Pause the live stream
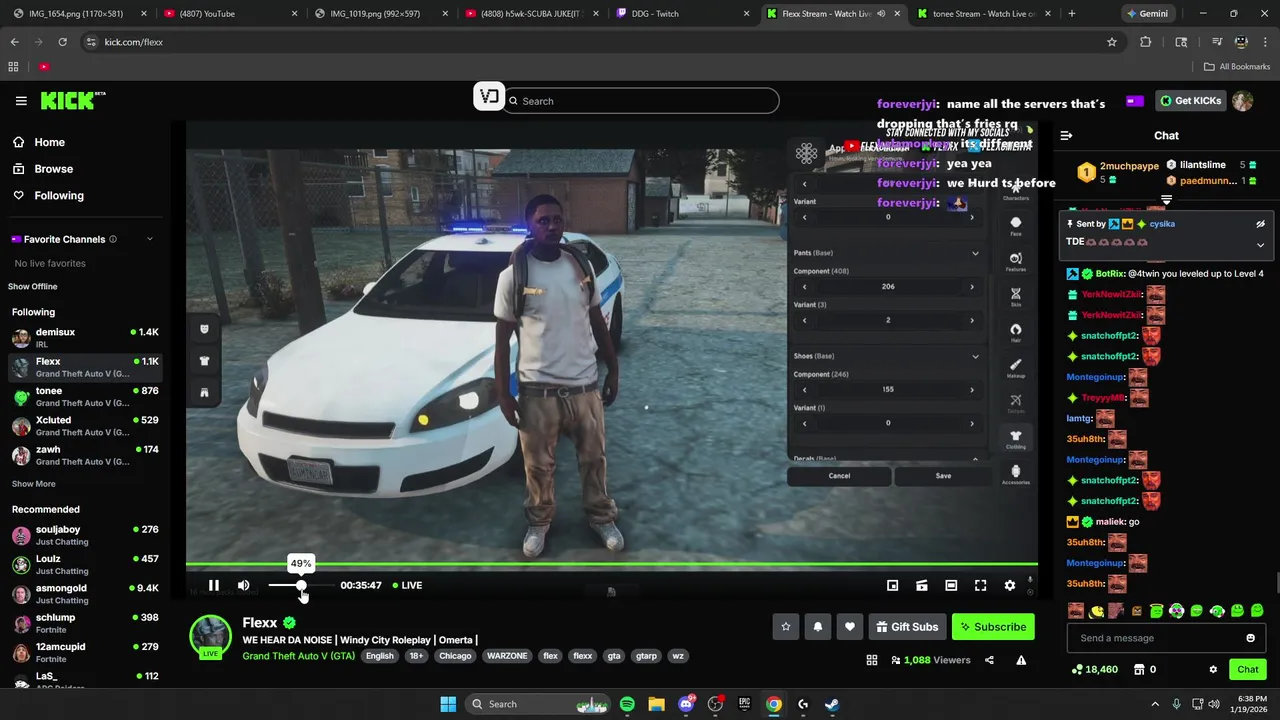The image size is (1280, 720). click(x=213, y=585)
